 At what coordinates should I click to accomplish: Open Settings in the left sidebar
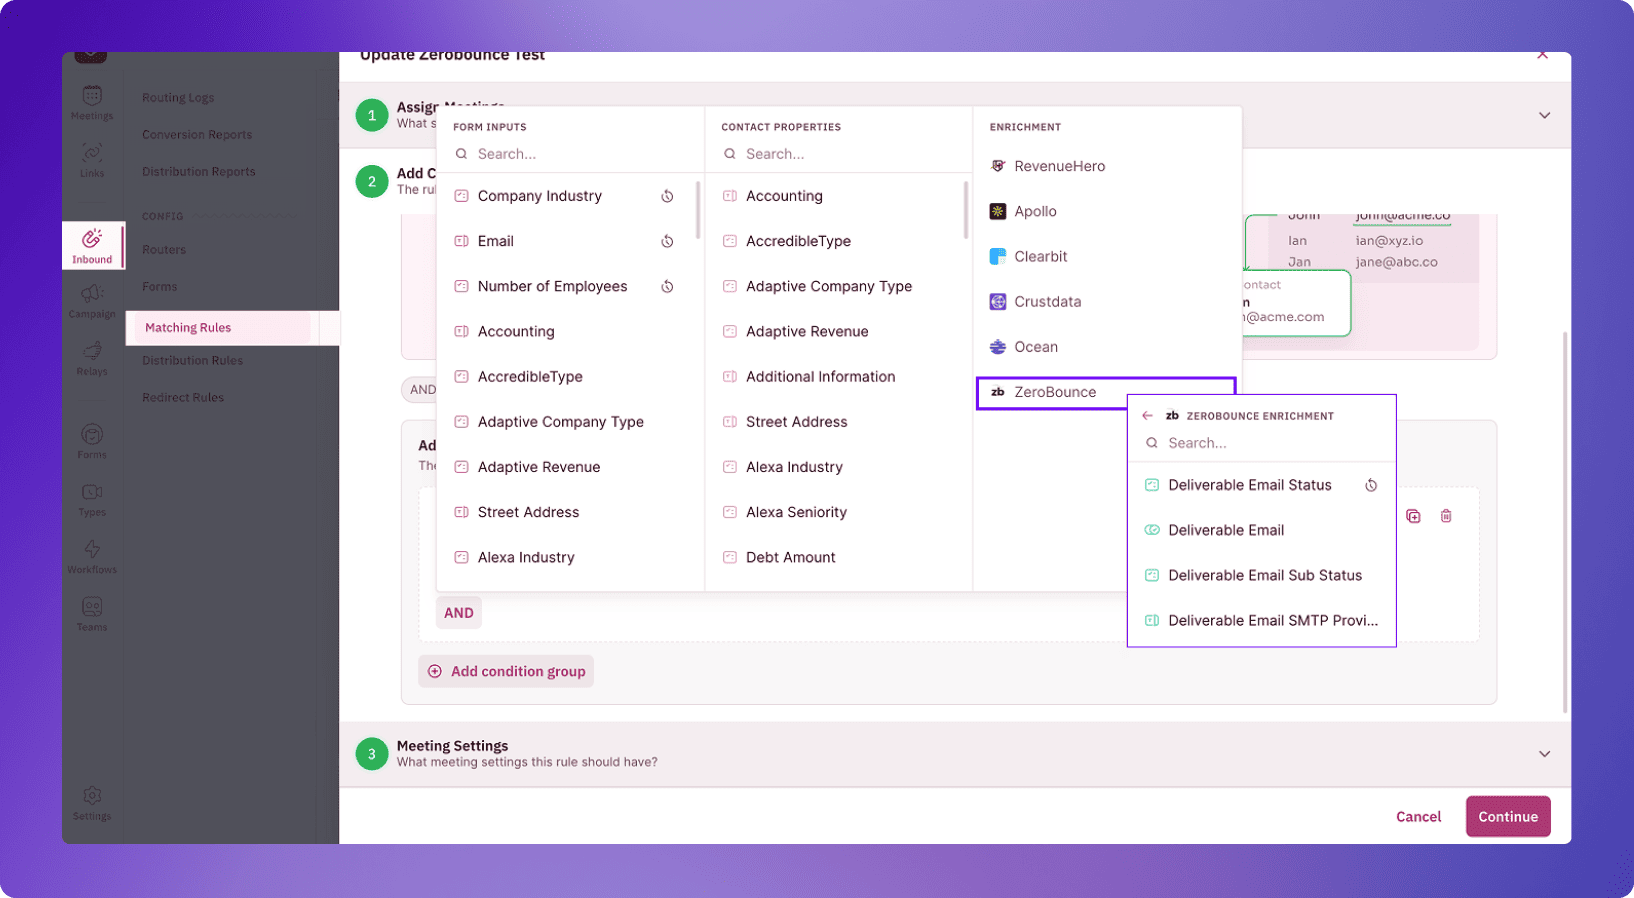tap(92, 803)
